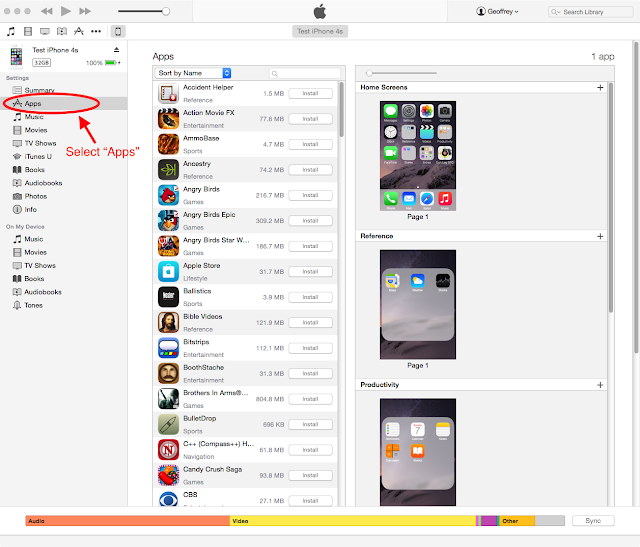Select the Home Screens Page 1 thumbnail
Viewport: 640px width, 547px height.
pyautogui.click(x=418, y=156)
